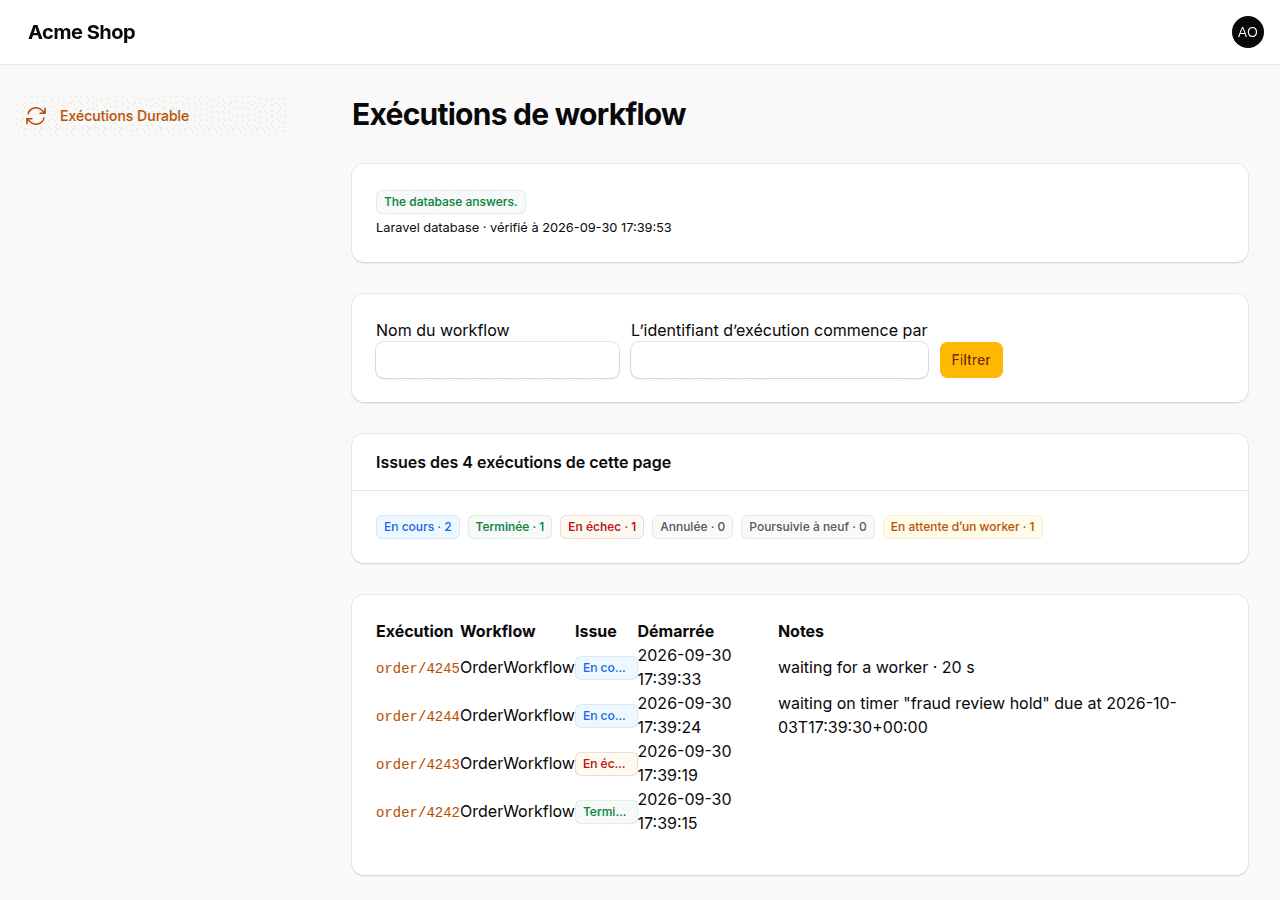
Task: Click the status badge in the order/4244 row
Action: coord(606,716)
